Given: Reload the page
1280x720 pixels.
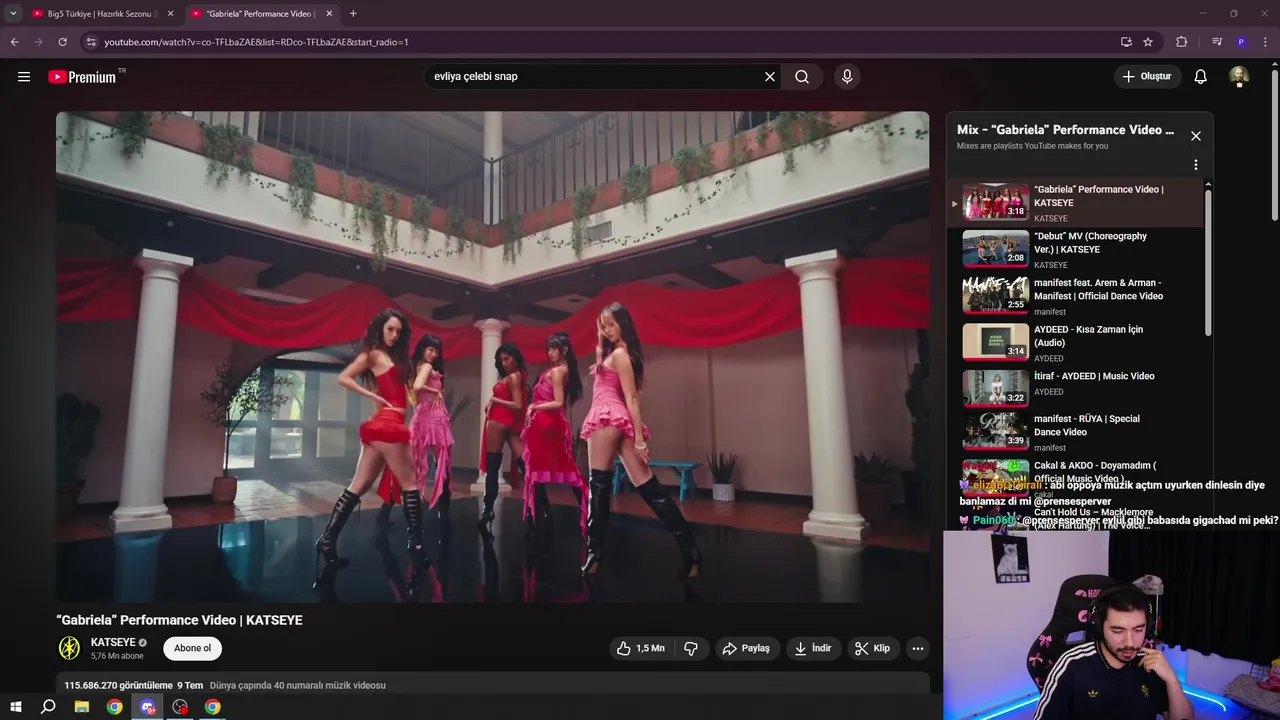Looking at the screenshot, I should [62, 42].
